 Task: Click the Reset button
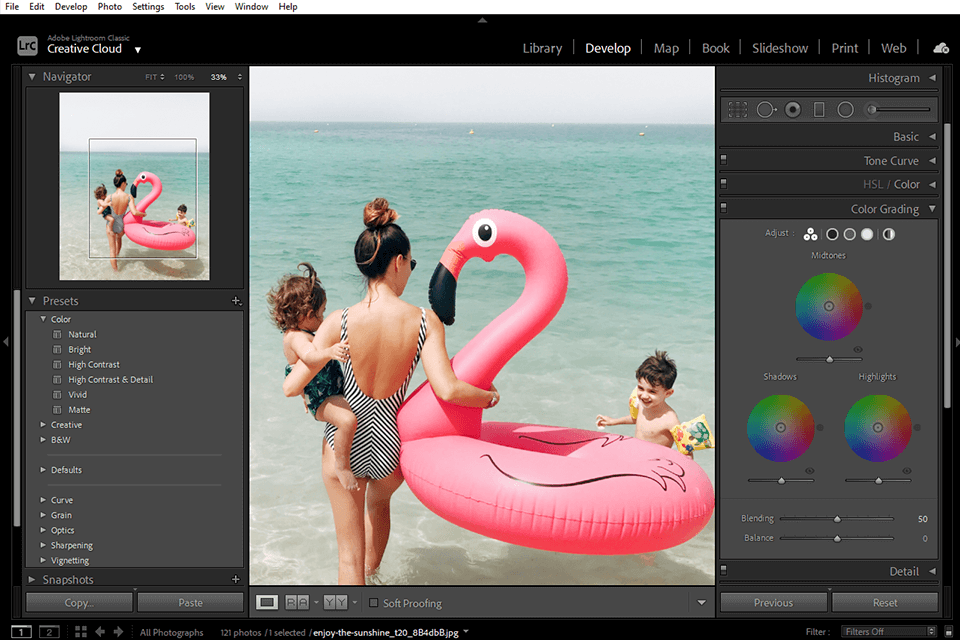(884, 603)
